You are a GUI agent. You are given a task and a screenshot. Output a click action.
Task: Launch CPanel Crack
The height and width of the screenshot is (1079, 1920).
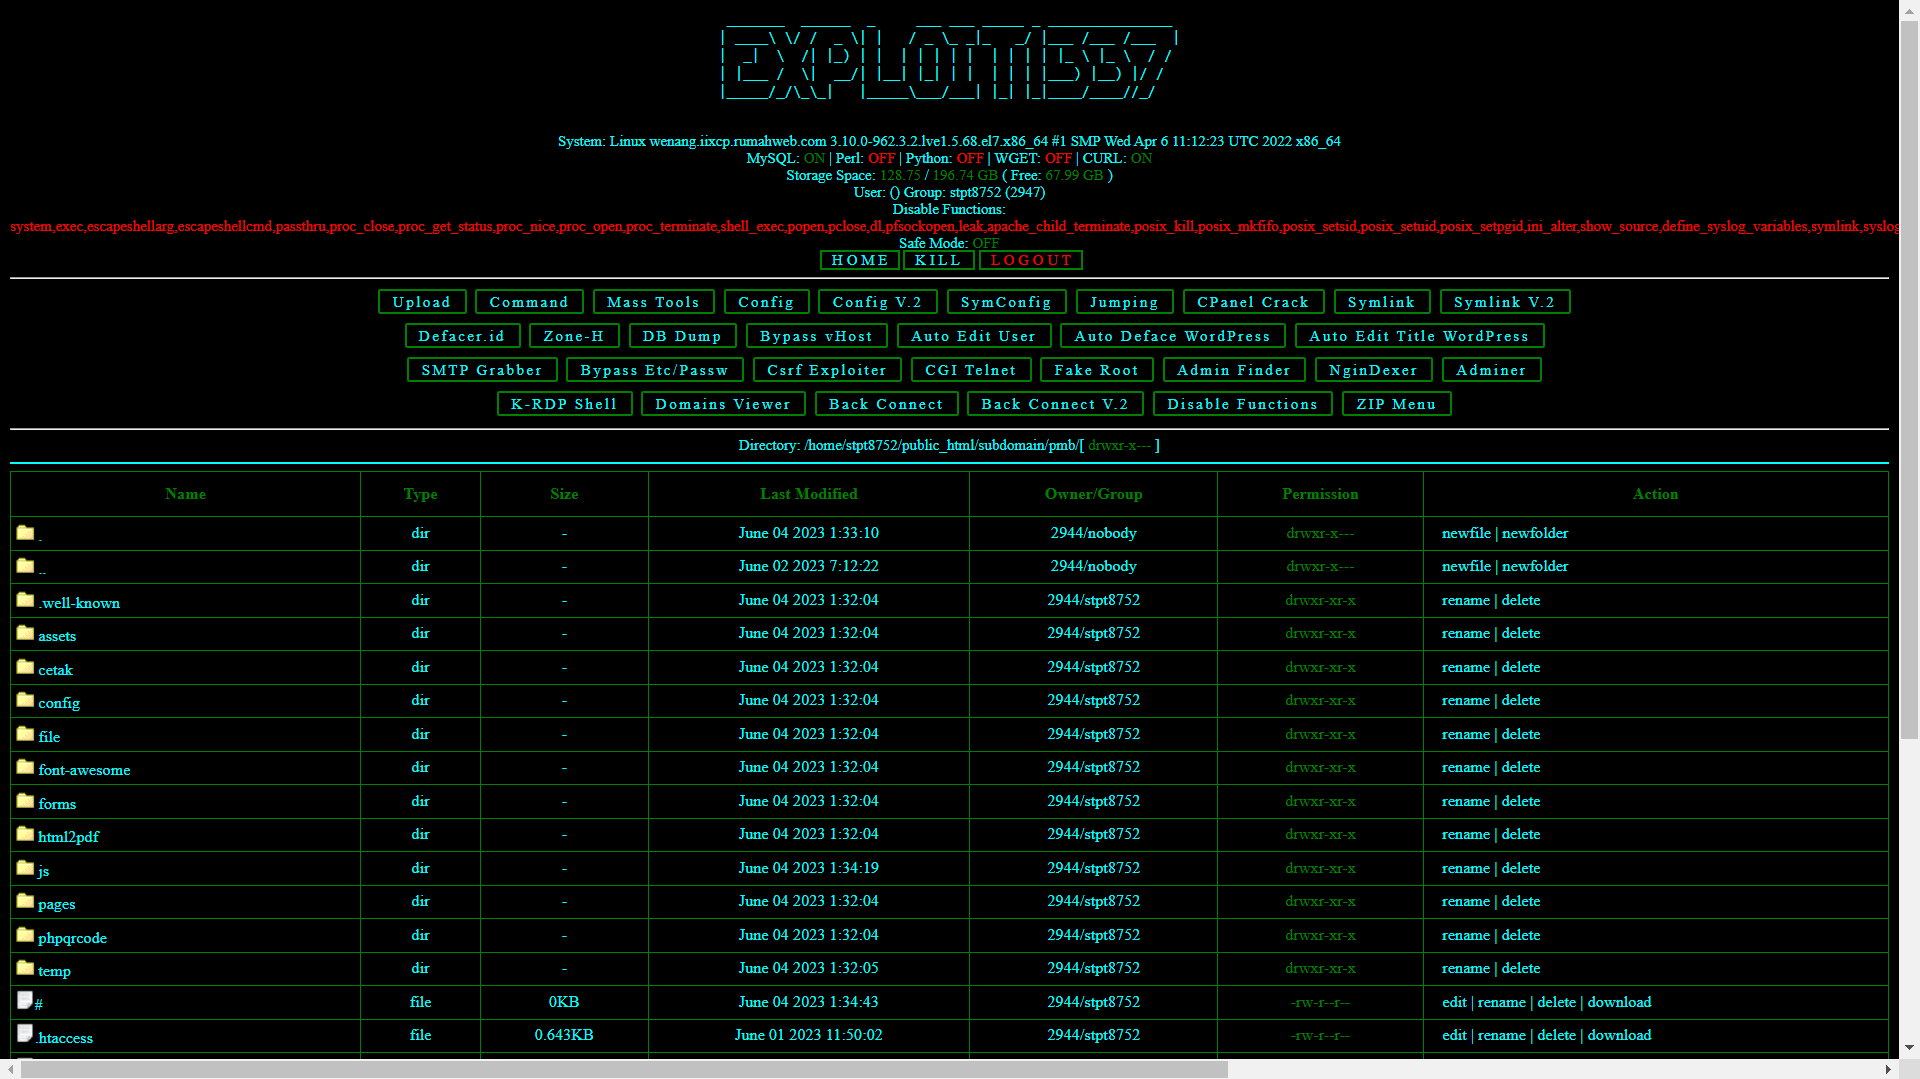[1253, 302]
